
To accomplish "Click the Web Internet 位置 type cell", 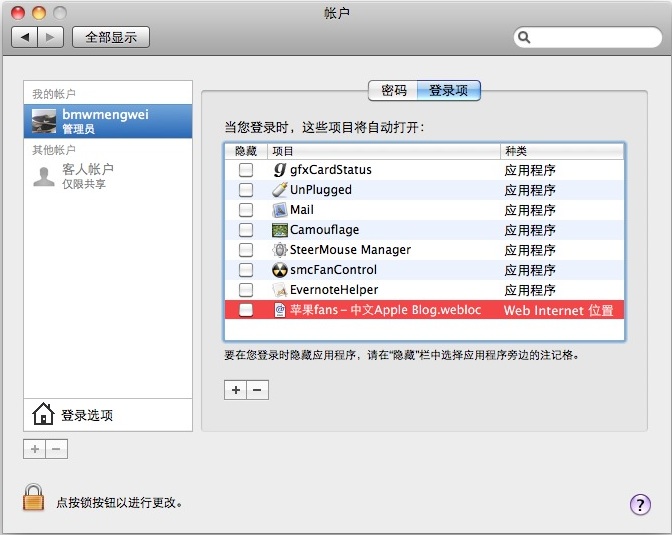I will click(x=558, y=310).
